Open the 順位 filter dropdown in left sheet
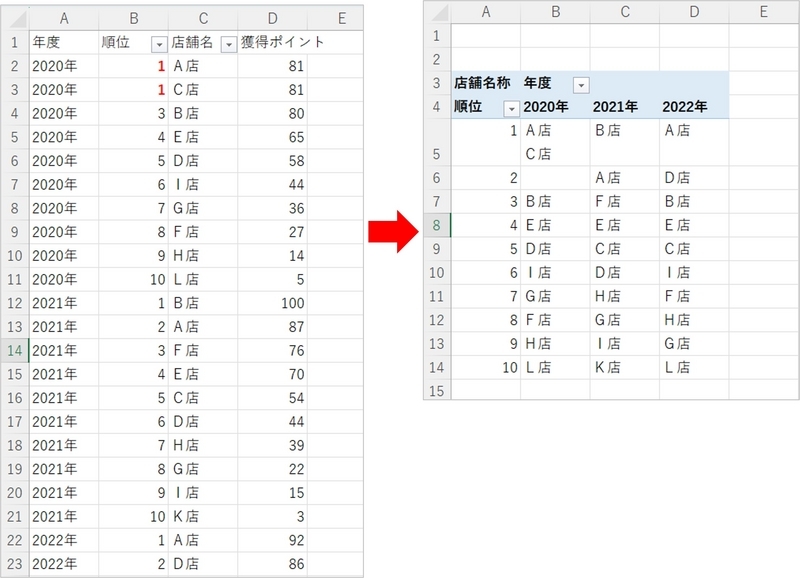Viewport: 800px width, 578px height. [x=159, y=45]
